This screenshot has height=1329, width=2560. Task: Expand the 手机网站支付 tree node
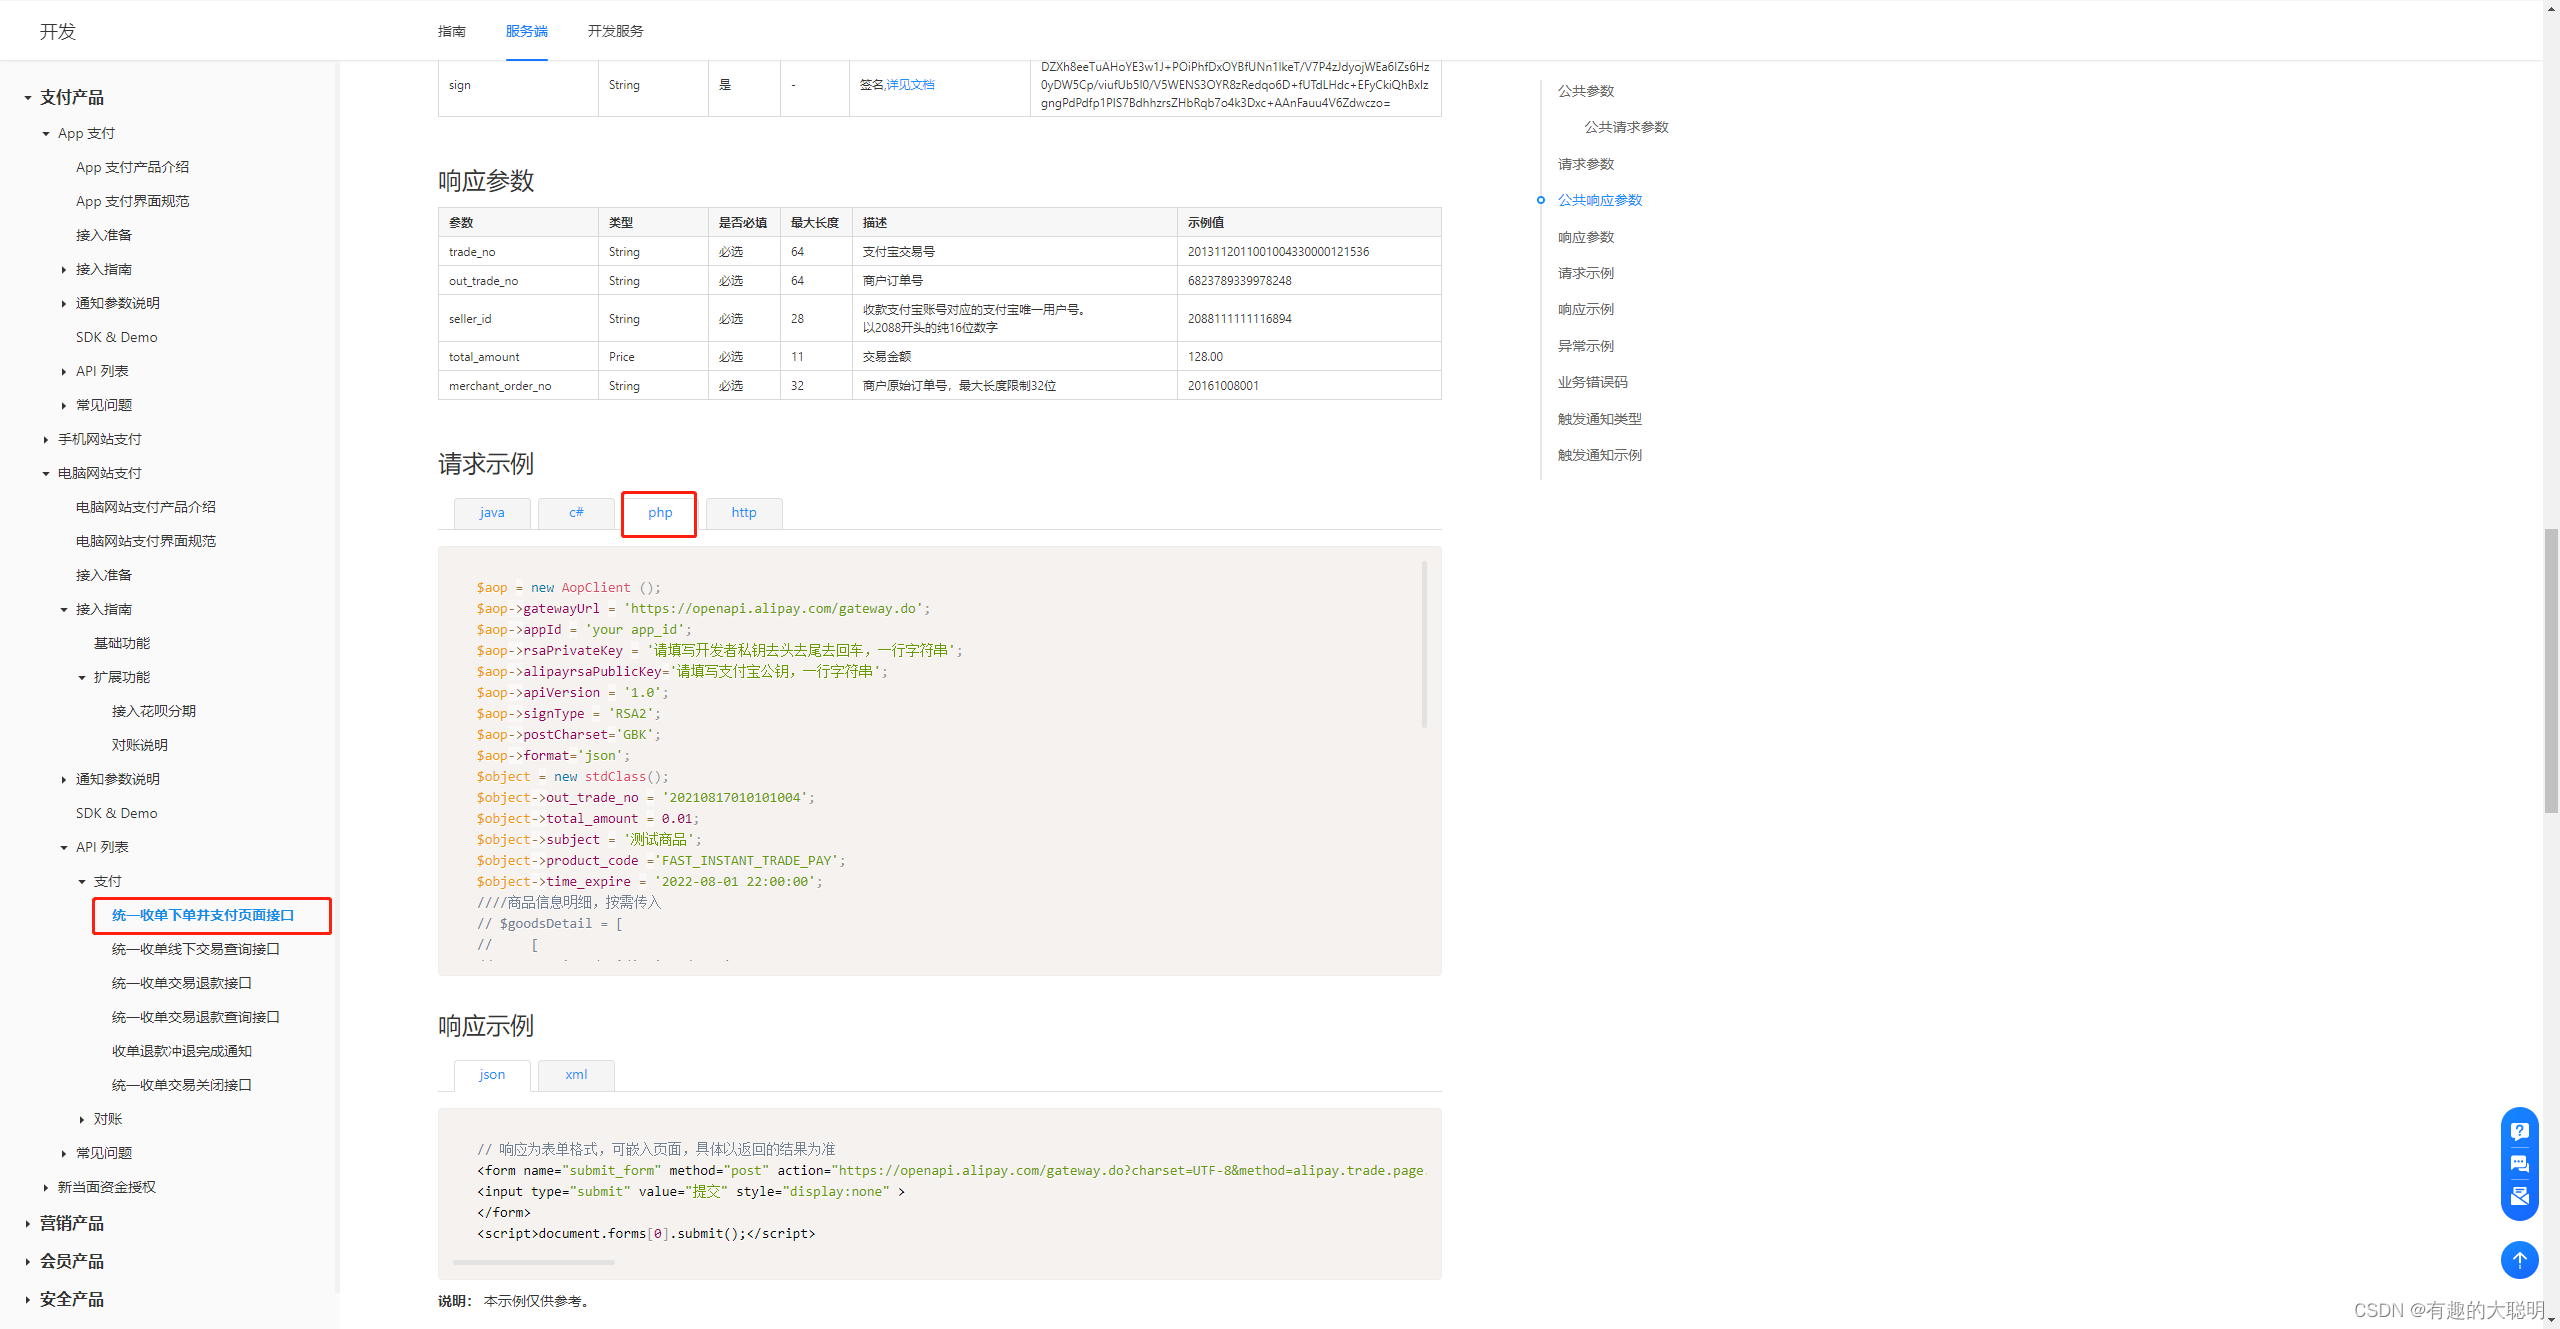pos(46,440)
